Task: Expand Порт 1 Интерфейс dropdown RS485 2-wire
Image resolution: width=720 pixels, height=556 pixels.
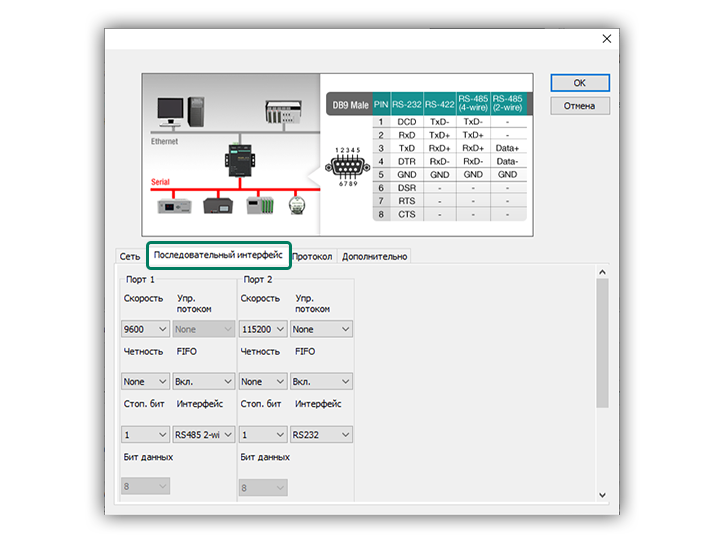Action: (x=204, y=435)
